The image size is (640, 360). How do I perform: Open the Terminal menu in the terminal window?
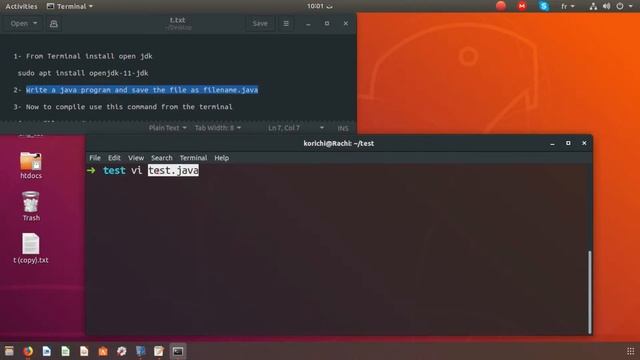pos(193,158)
